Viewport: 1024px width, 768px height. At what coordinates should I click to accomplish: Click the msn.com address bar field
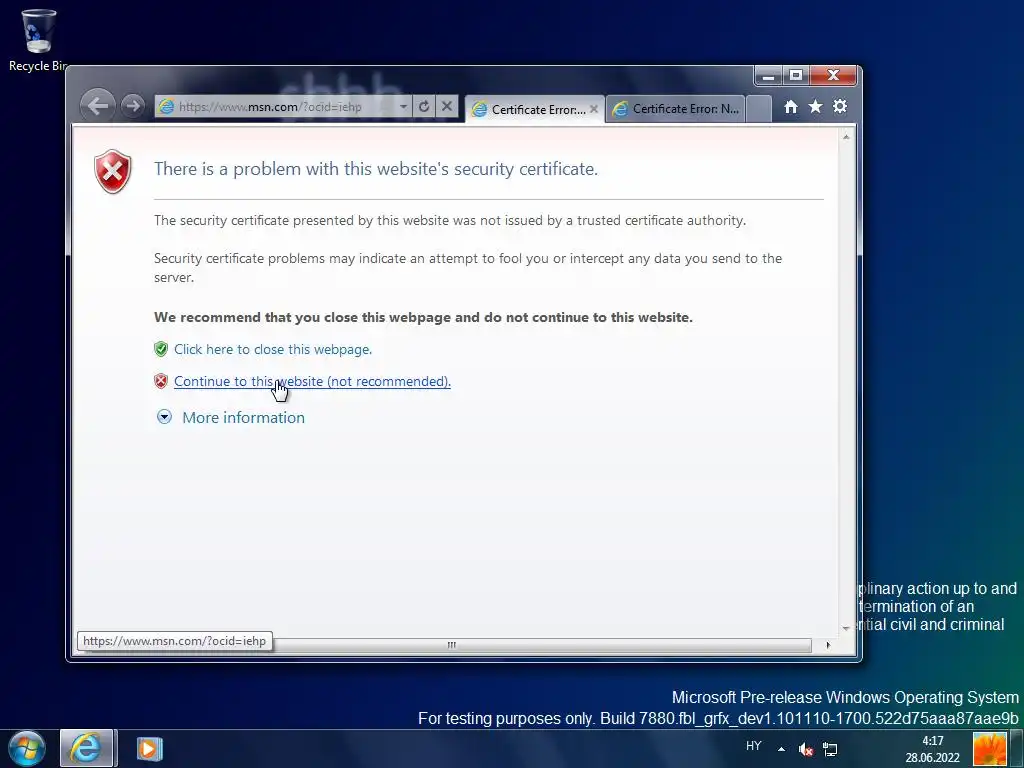point(275,106)
